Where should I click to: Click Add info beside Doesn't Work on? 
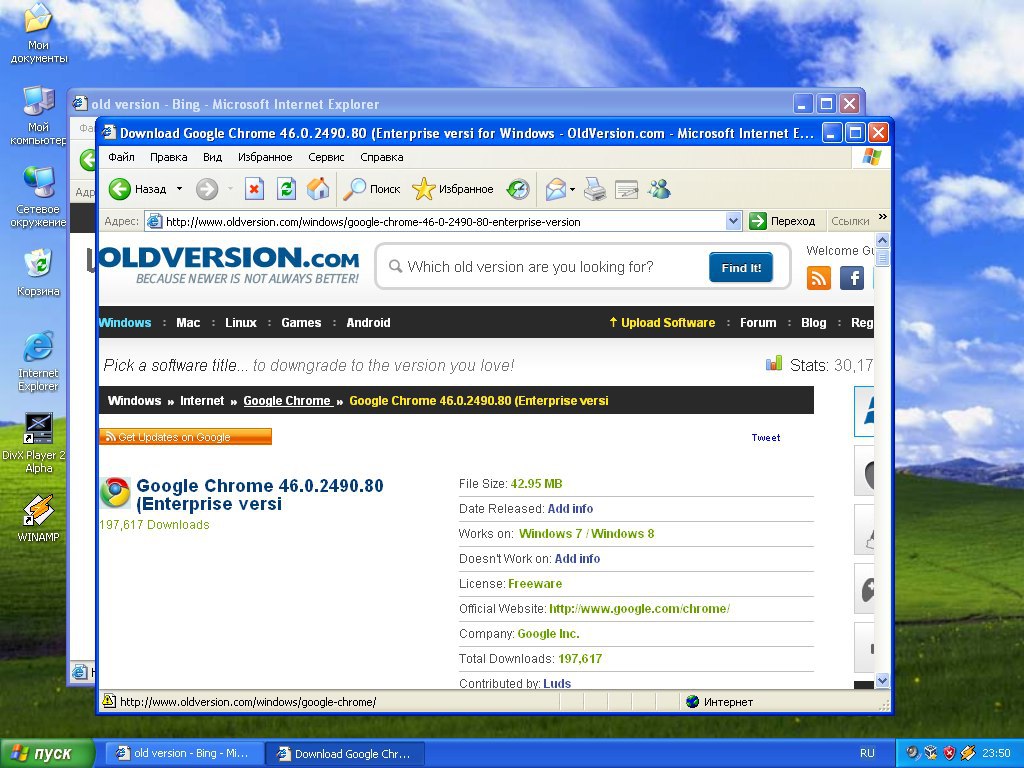tap(577, 559)
